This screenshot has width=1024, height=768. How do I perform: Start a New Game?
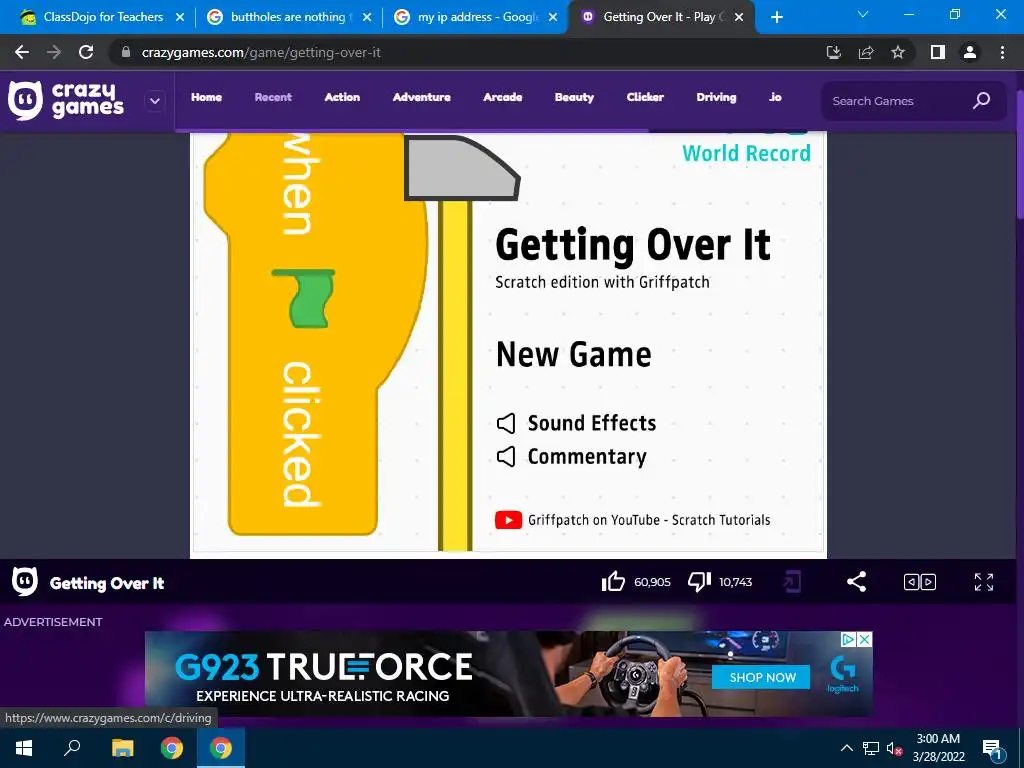click(x=573, y=355)
